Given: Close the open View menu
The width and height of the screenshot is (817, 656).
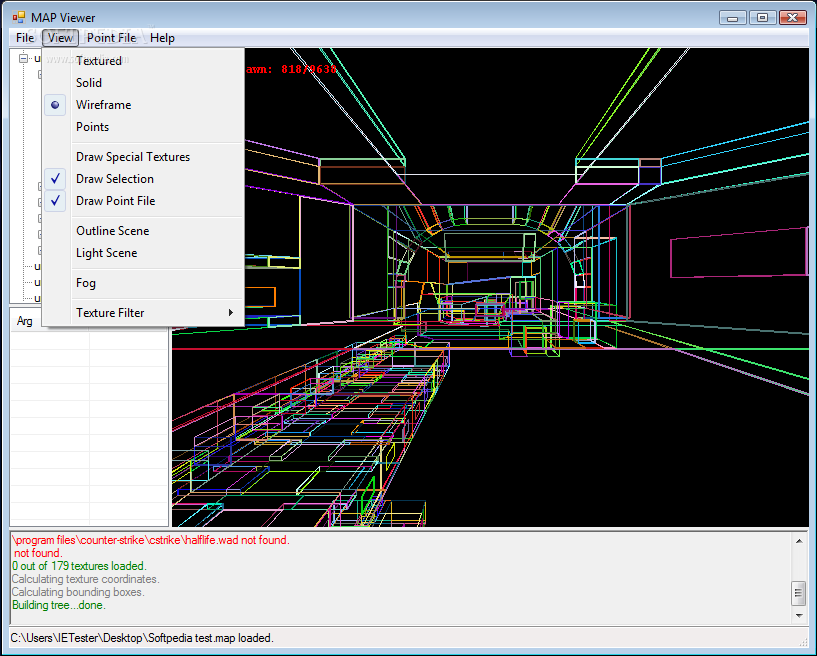Looking at the screenshot, I should click(x=60, y=38).
